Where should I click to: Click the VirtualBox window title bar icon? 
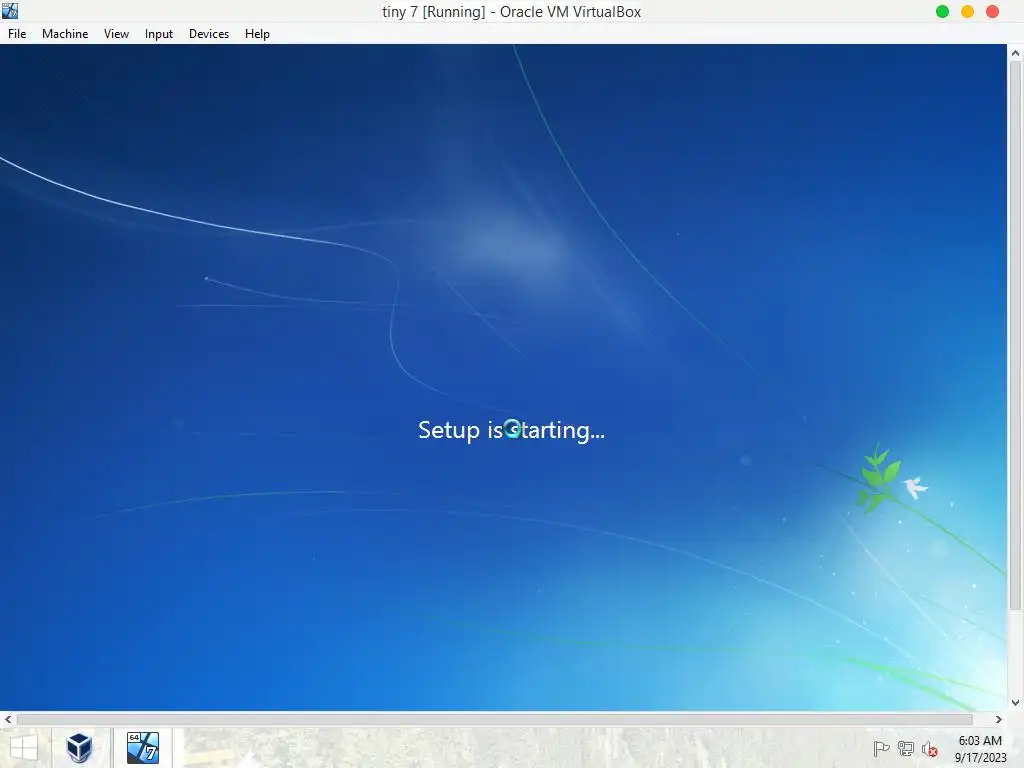10,11
